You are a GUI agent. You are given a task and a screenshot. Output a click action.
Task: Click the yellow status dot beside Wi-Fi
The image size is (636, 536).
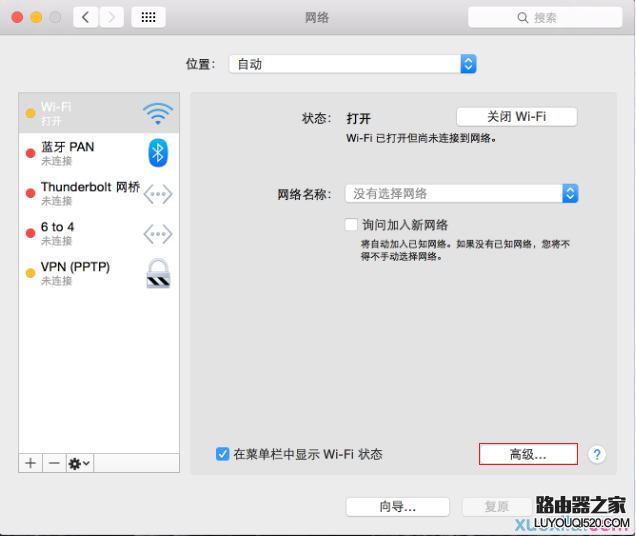click(30, 113)
